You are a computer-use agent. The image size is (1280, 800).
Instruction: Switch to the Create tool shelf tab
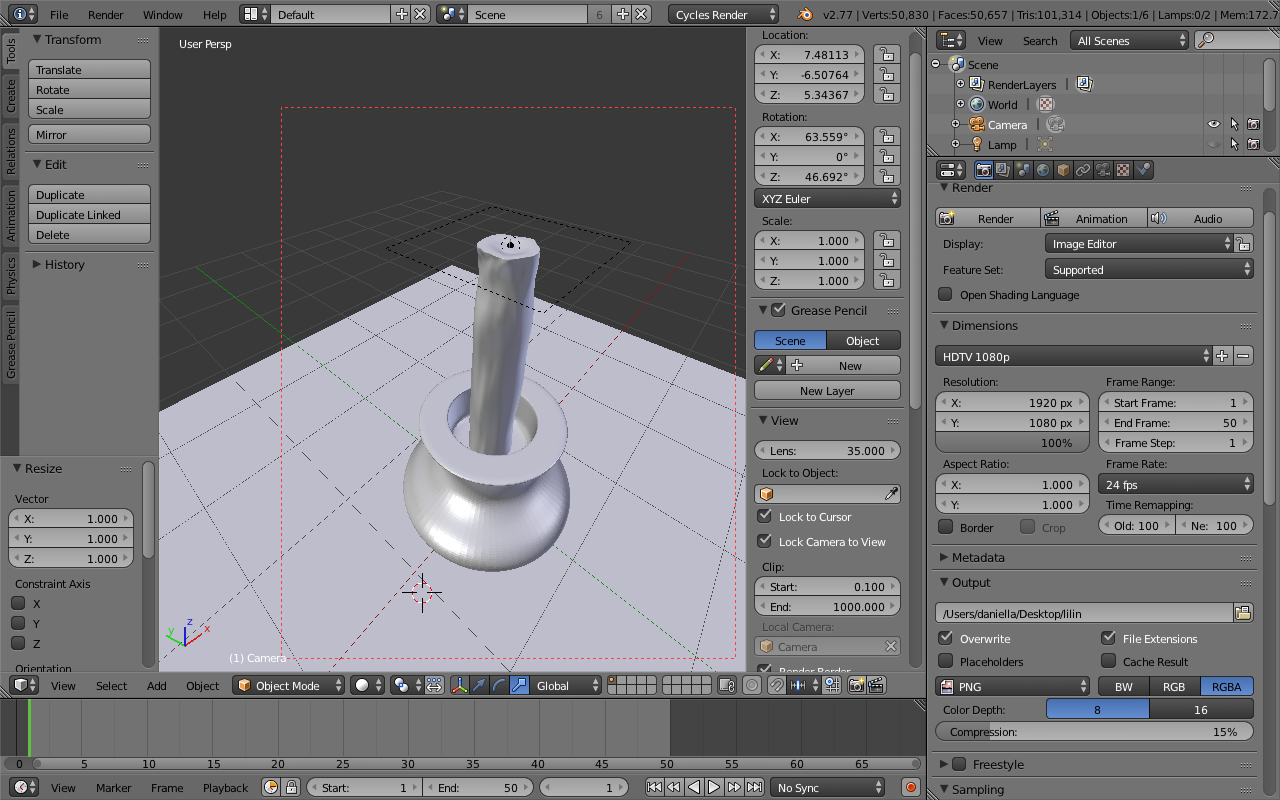pos(11,95)
